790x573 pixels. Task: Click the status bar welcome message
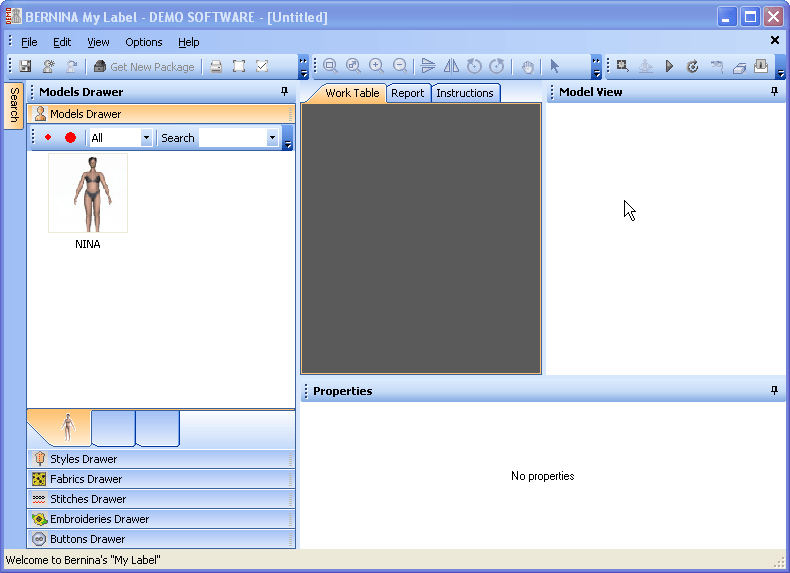tap(83, 560)
